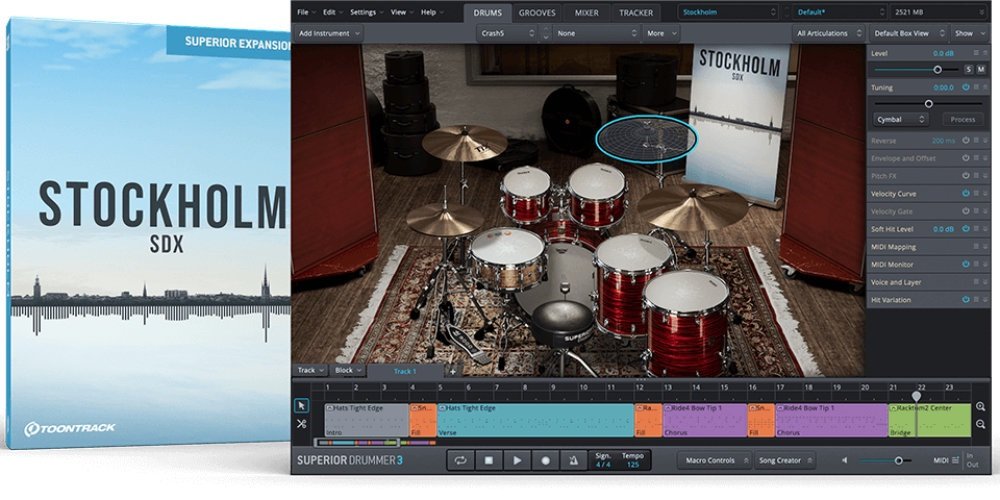Toggle the metronome icon
This screenshot has height=500, width=1000.
pyautogui.click(x=573, y=460)
